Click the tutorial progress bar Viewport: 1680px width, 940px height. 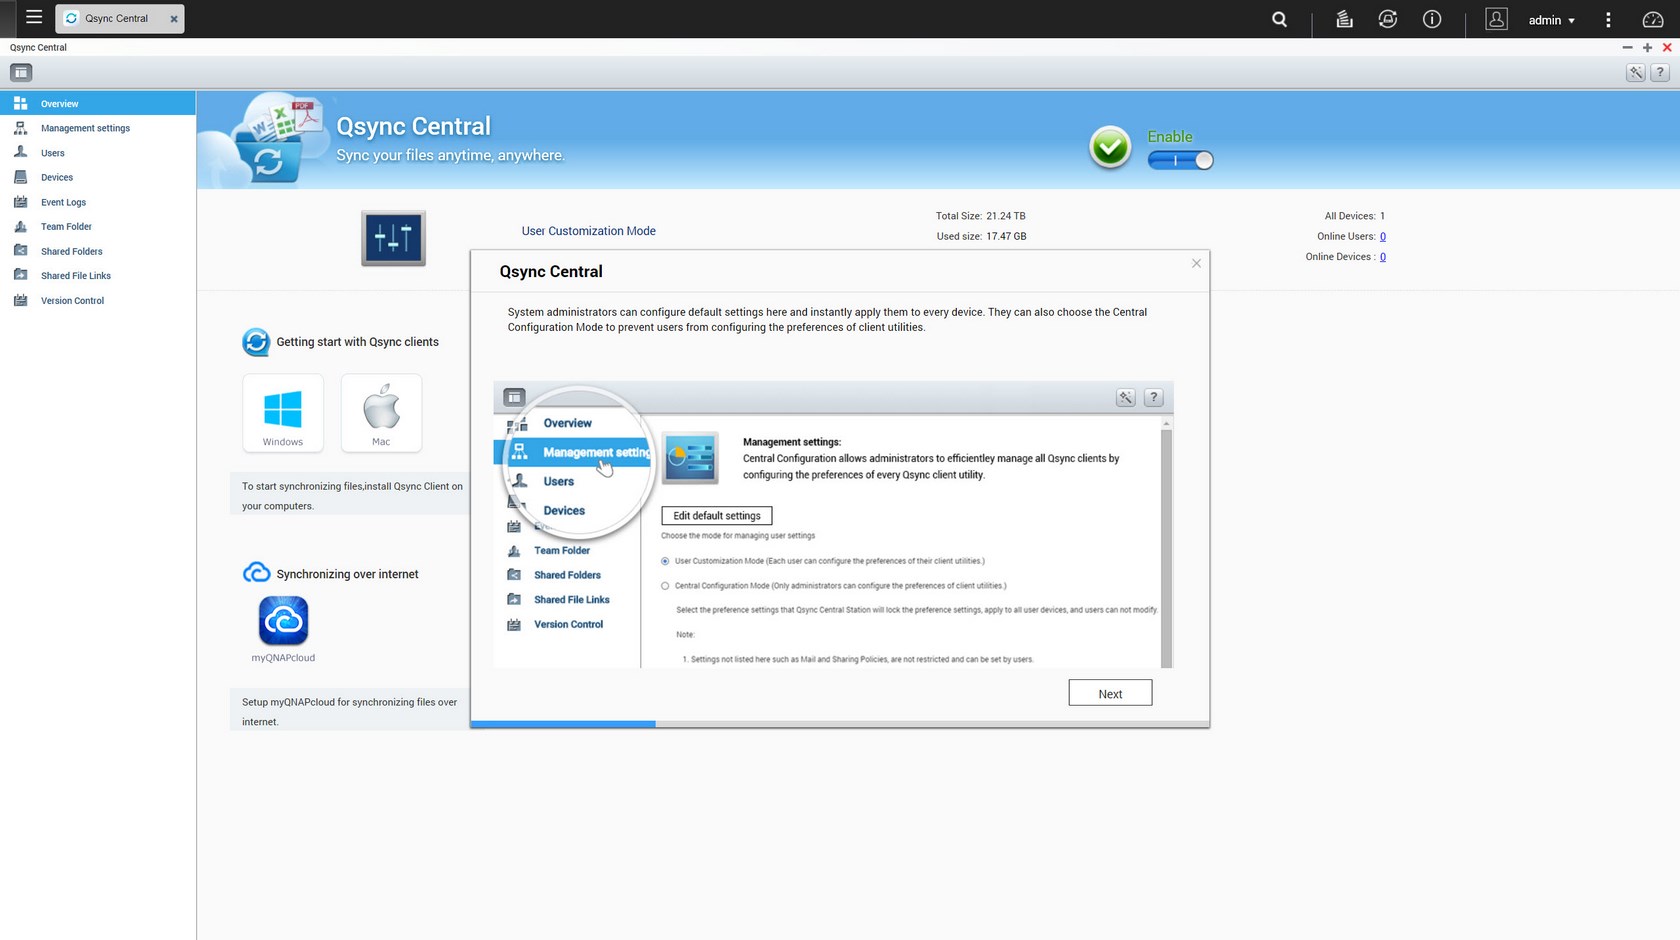click(840, 723)
